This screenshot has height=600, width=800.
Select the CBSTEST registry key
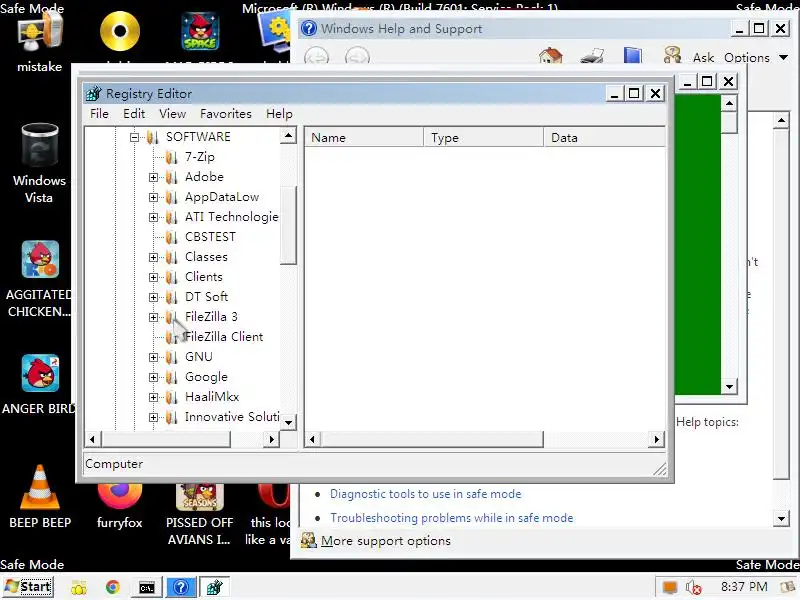click(210, 237)
